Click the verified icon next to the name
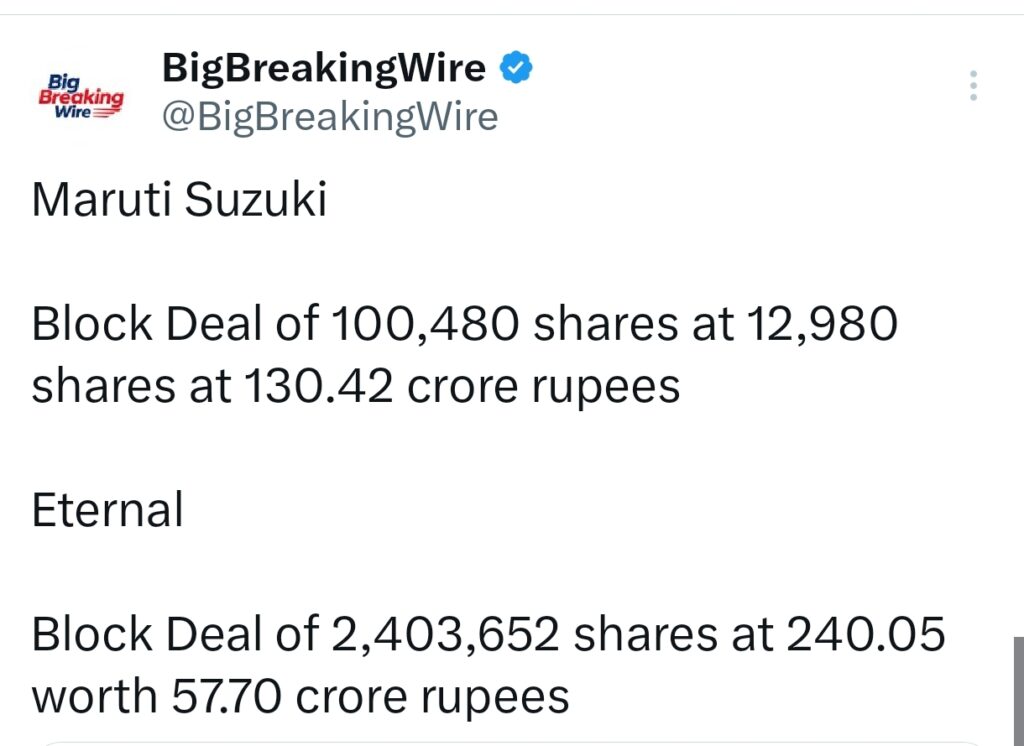The height and width of the screenshot is (746, 1024). pos(514,68)
